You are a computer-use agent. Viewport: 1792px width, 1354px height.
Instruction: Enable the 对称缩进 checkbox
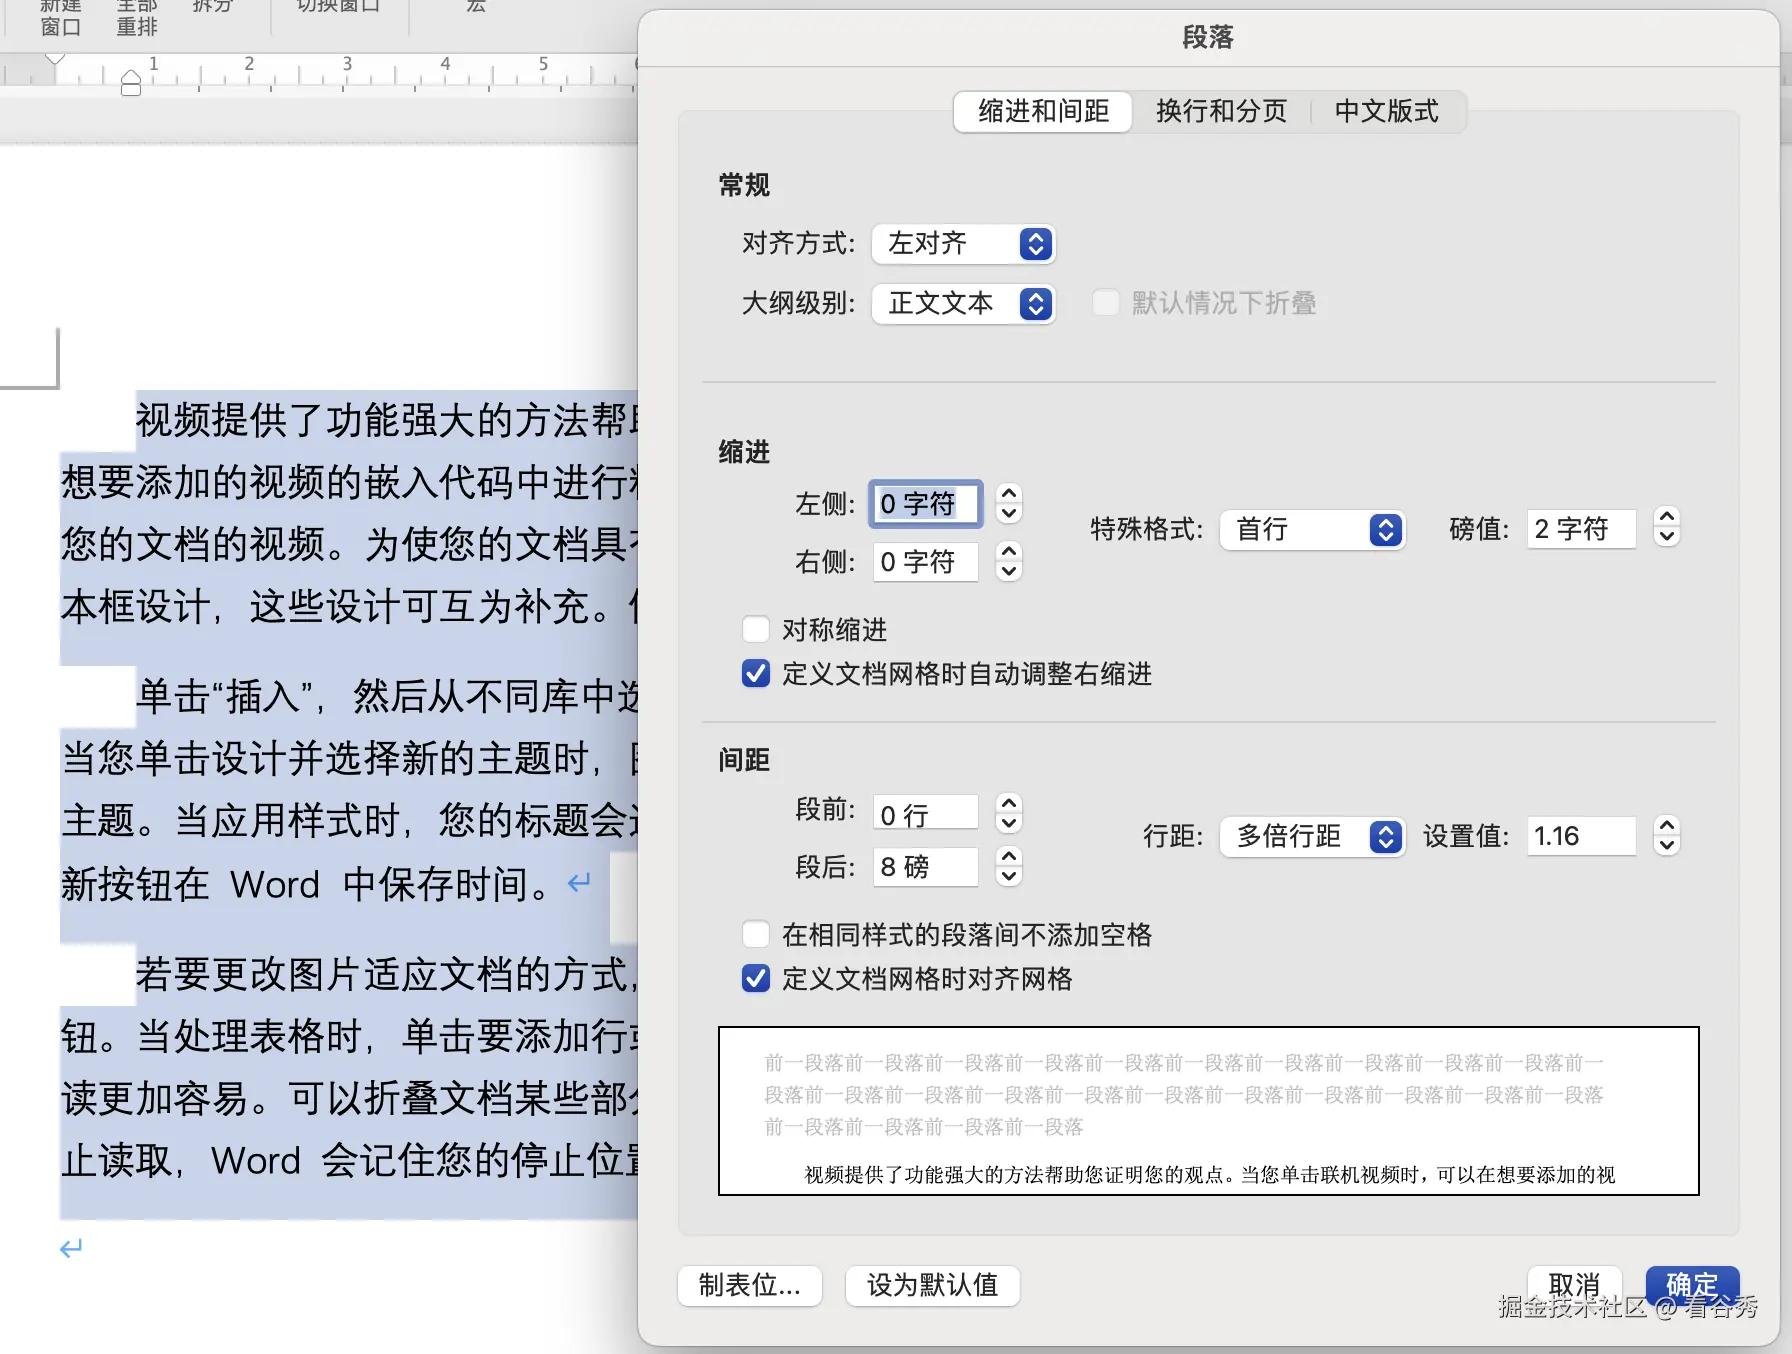click(756, 629)
